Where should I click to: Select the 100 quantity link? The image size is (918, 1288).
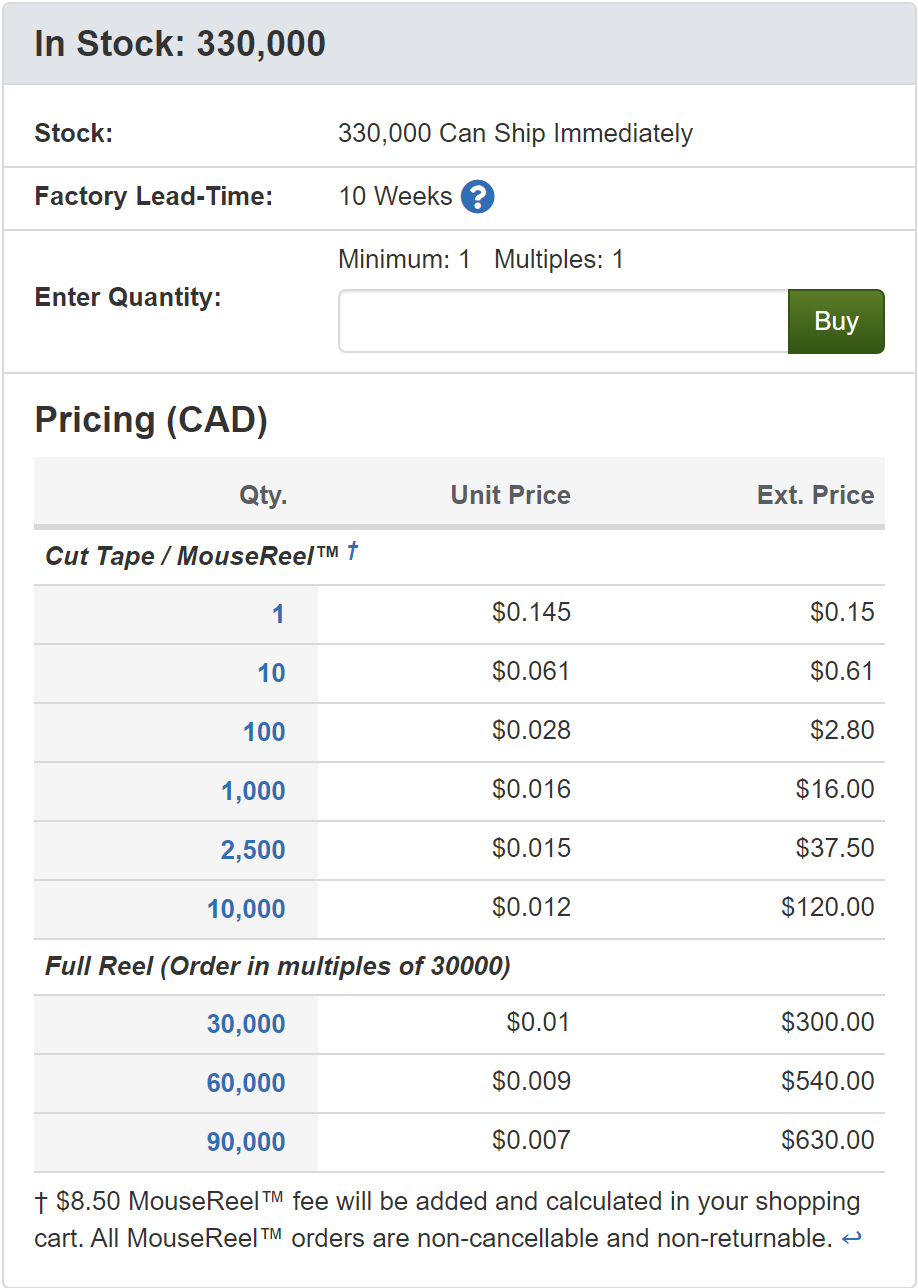(x=264, y=732)
